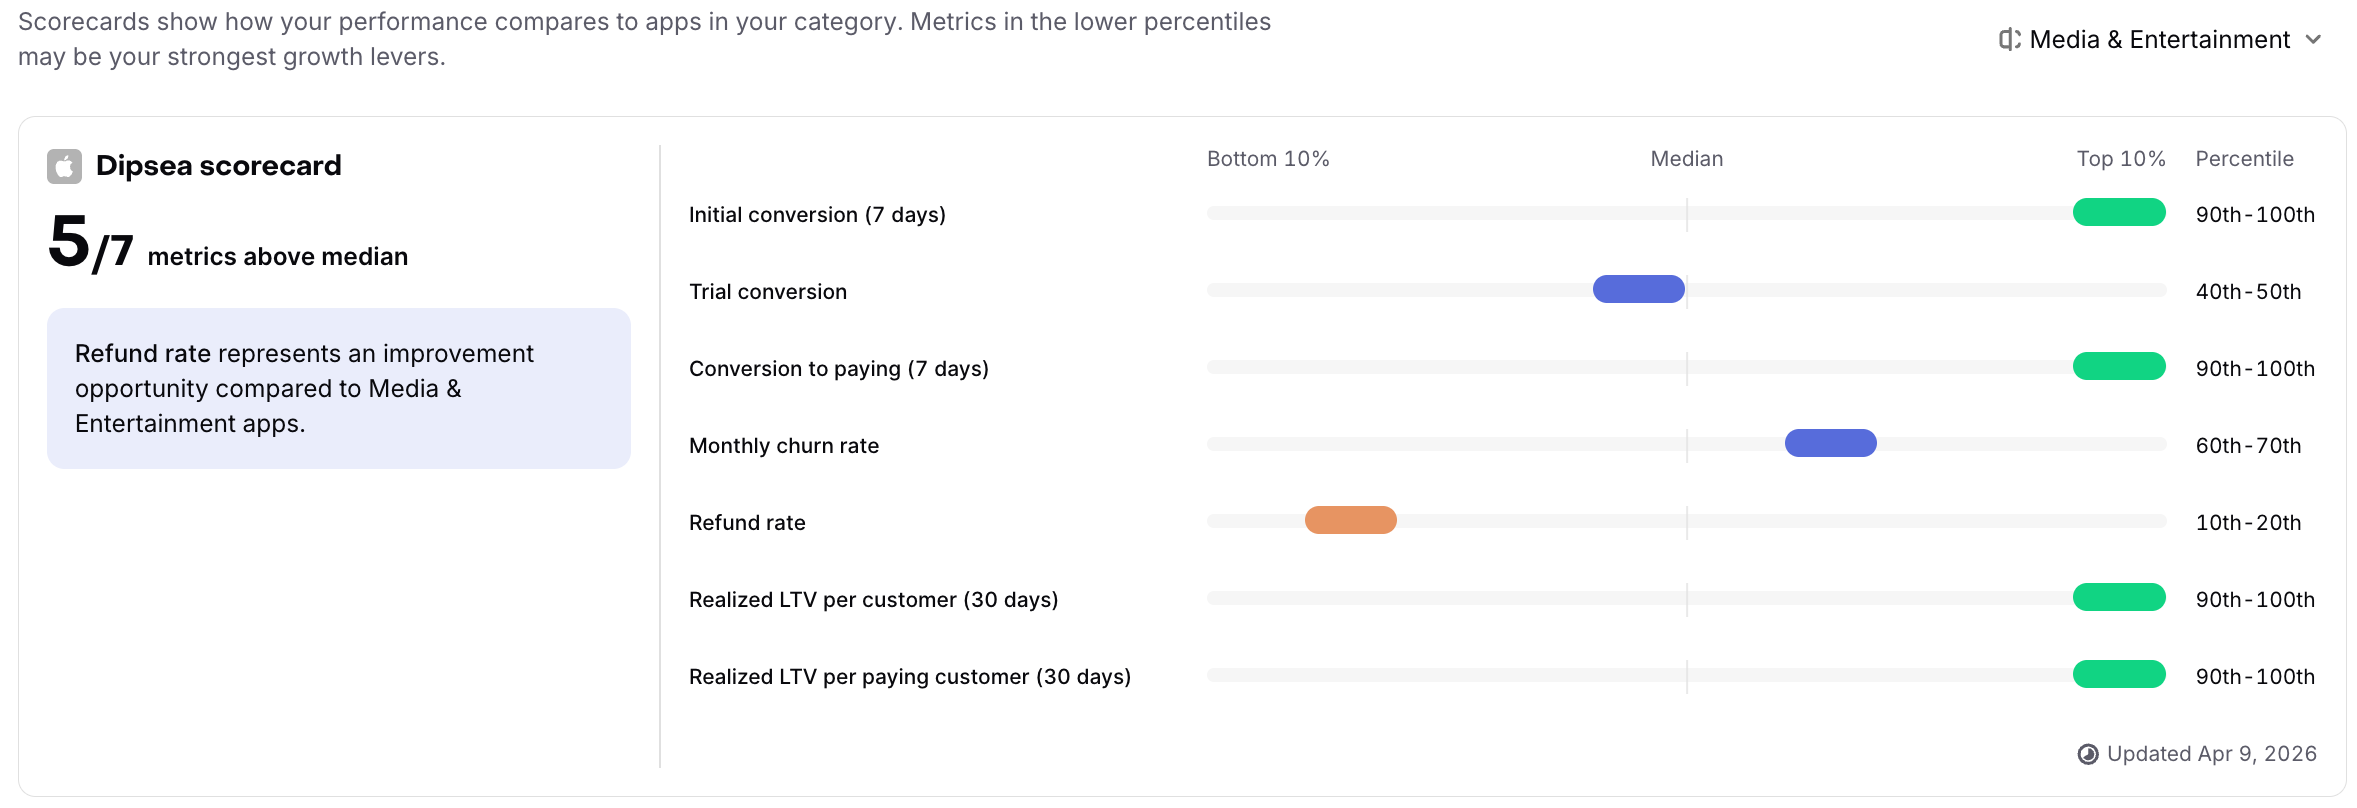Screen dimensions: 2357x808
Task: Expand the Dipsea scorecard app selector
Action: [218, 164]
